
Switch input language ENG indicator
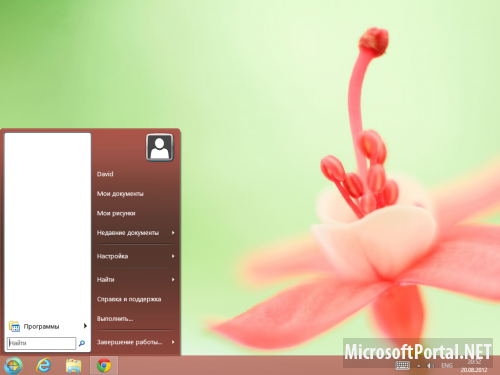[447, 366]
